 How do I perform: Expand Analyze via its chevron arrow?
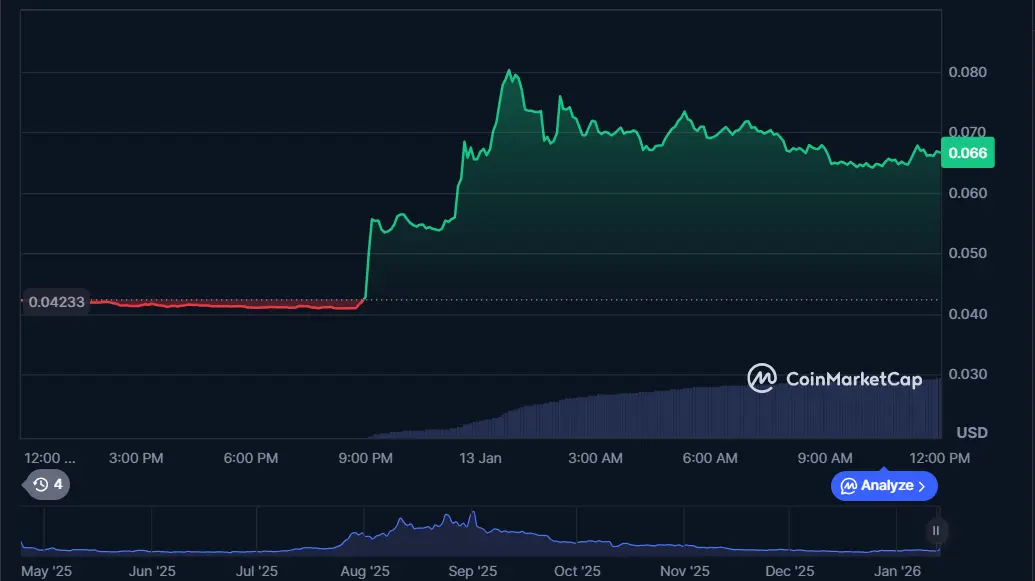(922, 486)
